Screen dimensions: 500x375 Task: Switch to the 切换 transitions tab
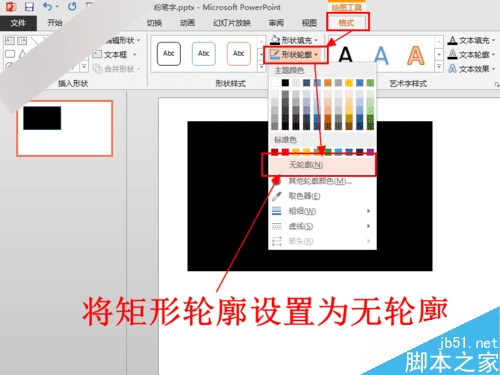[x=154, y=23]
